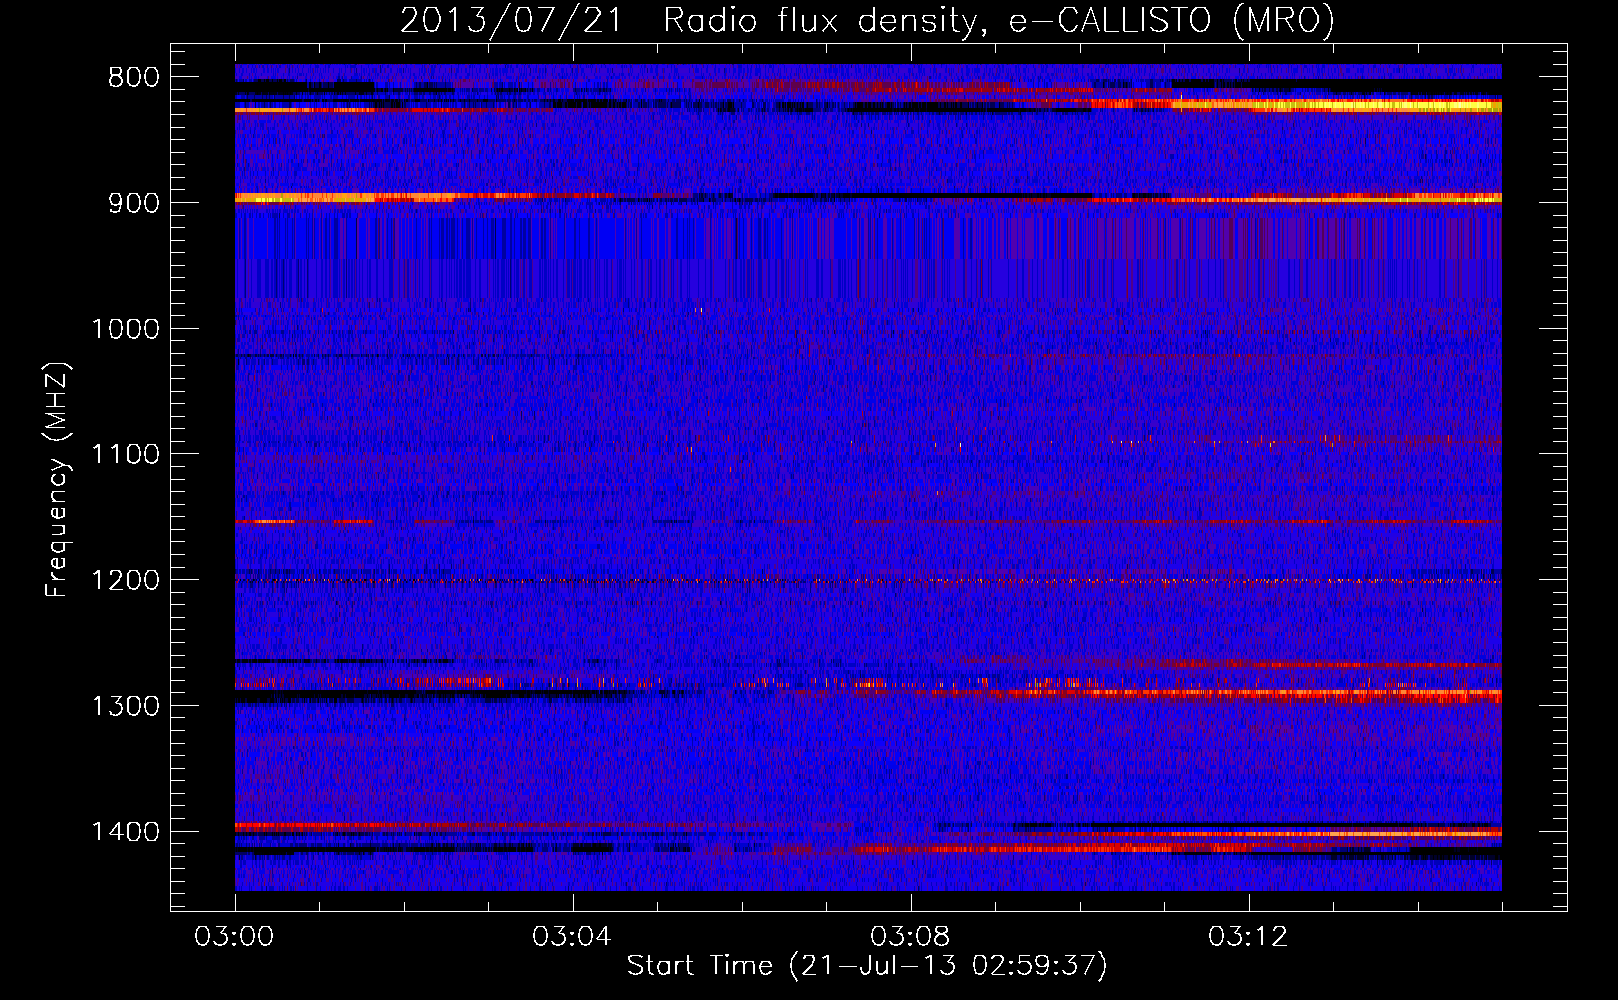Click the 900 frequency tick label
1618x1000 pixels.
coord(133,203)
